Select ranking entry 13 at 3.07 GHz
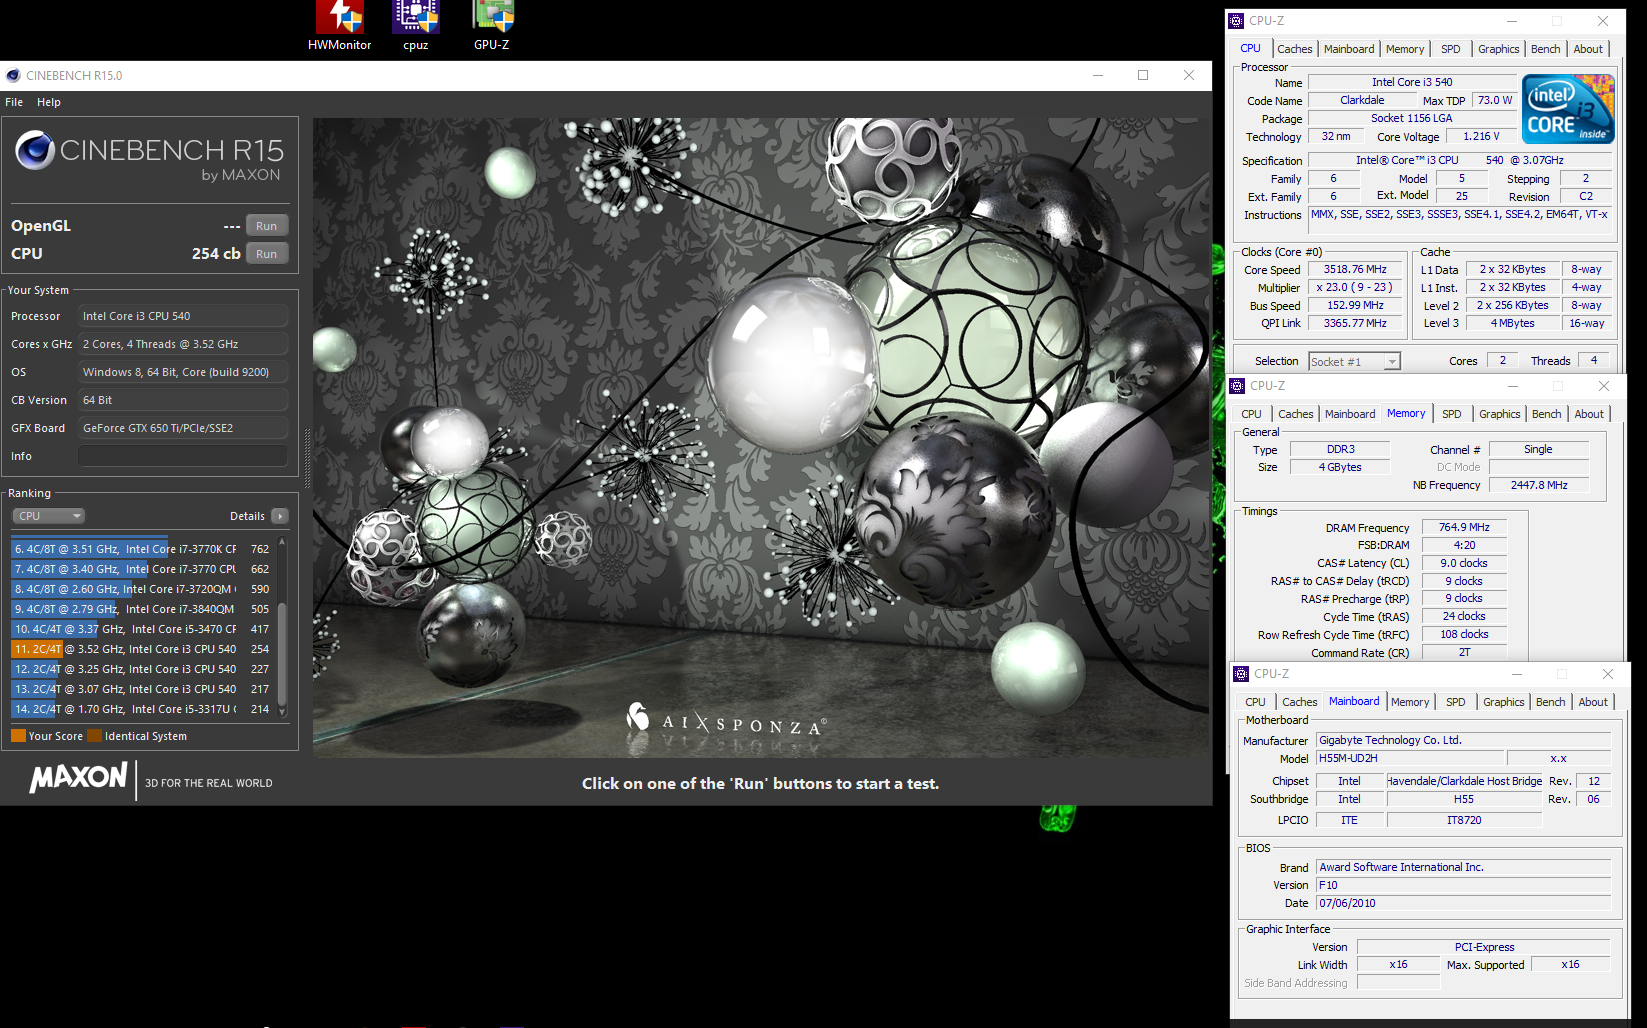Image resolution: width=1647 pixels, height=1028 pixels. click(142, 689)
